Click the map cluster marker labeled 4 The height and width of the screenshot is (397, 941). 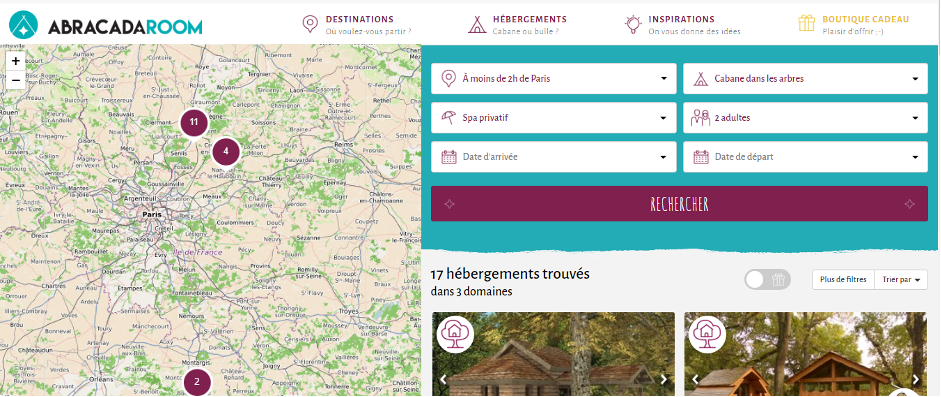click(226, 151)
